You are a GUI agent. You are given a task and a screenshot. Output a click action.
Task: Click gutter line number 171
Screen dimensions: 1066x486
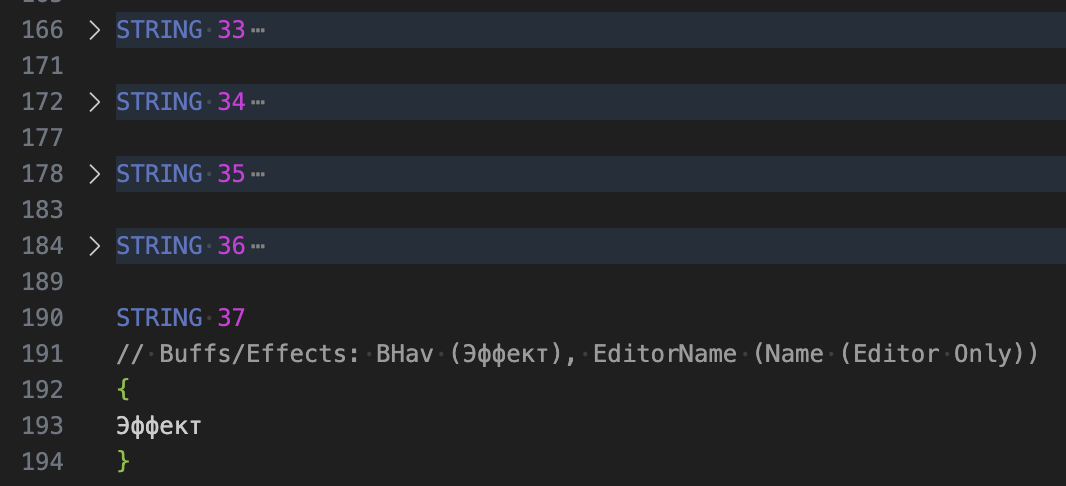pos(42,66)
